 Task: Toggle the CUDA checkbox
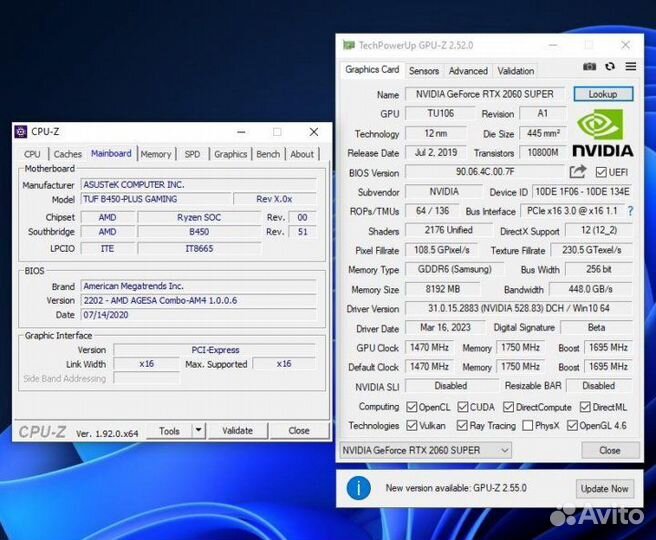point(463,407)
